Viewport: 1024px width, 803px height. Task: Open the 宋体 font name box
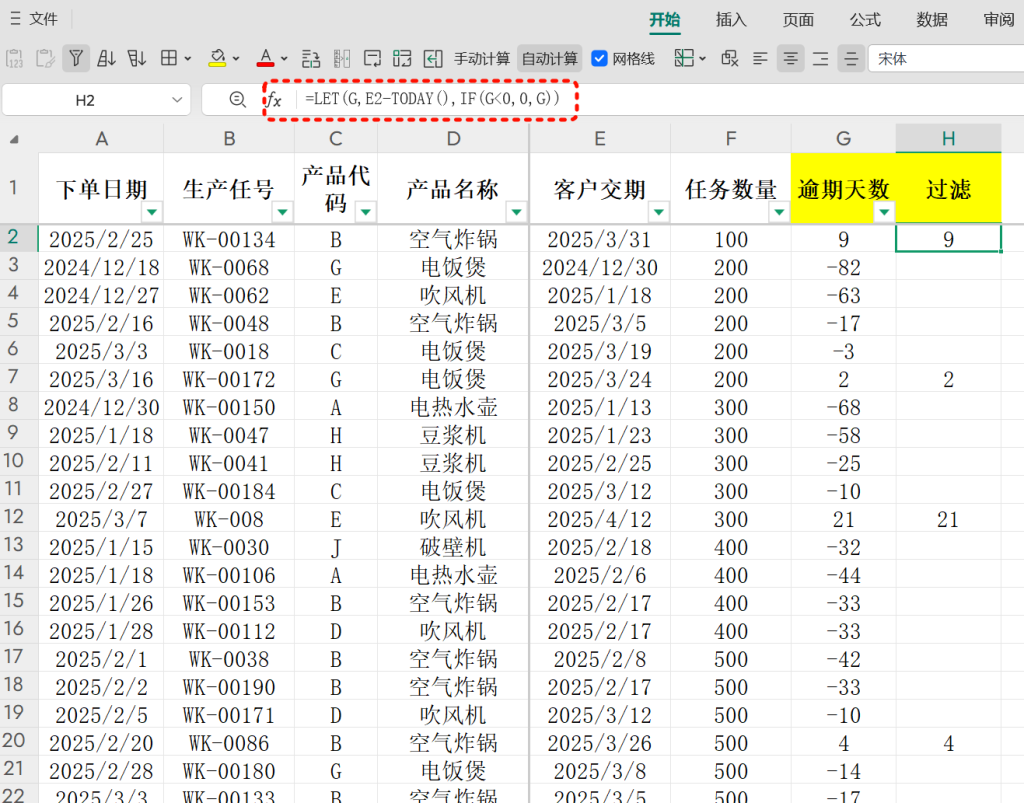946,59
